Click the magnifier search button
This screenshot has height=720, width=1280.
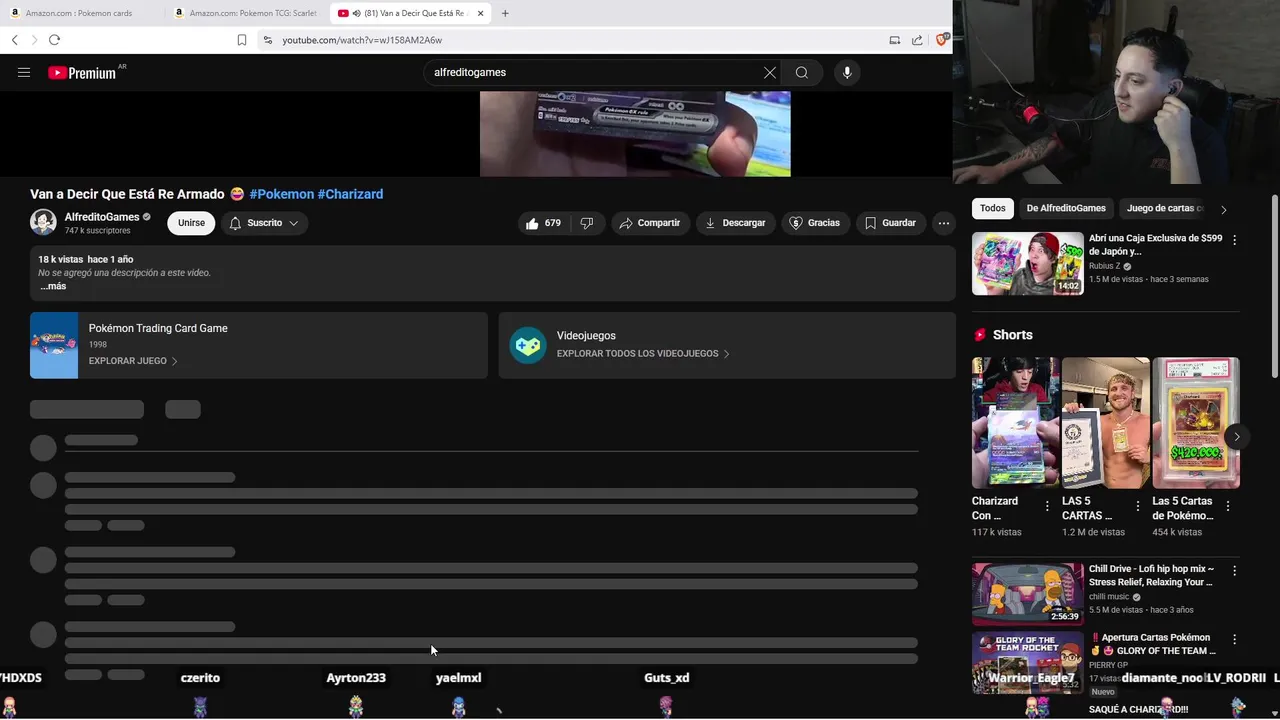point(802,73)
